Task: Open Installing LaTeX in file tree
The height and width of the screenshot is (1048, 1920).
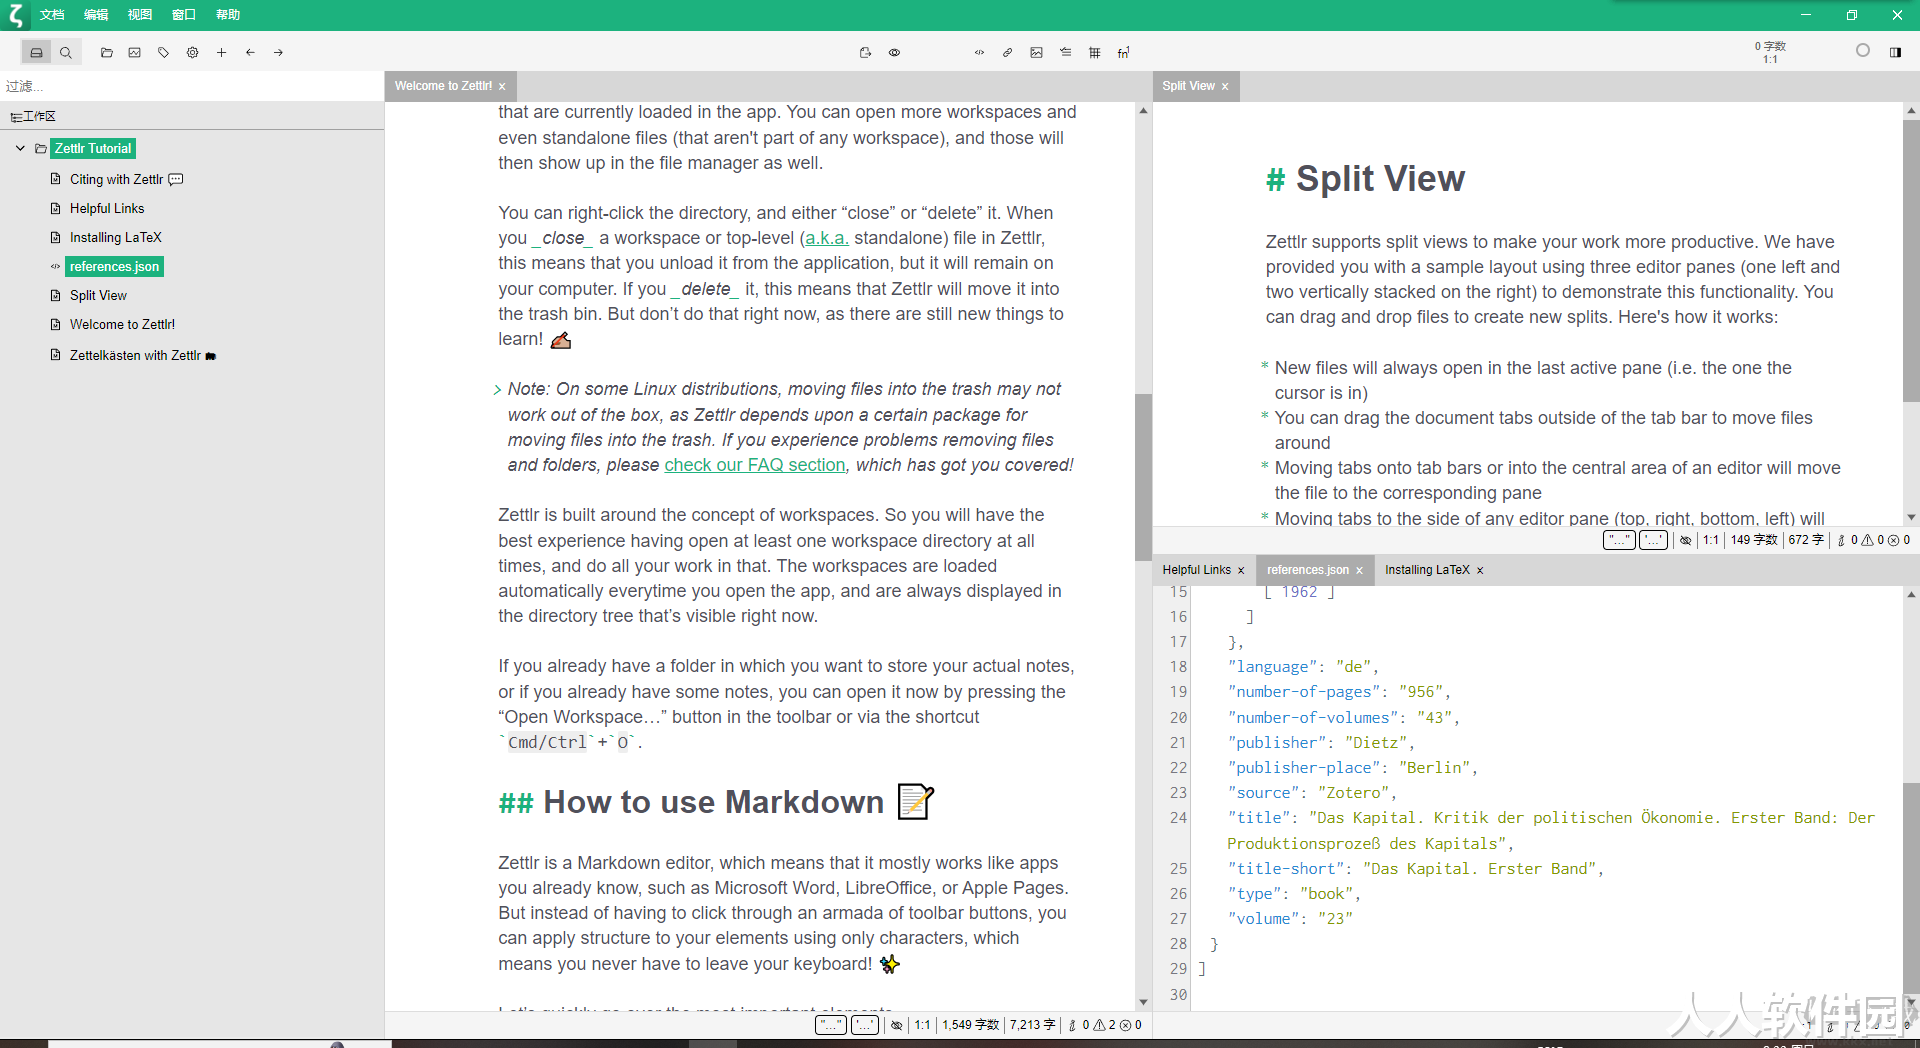Action: [116, 238]
